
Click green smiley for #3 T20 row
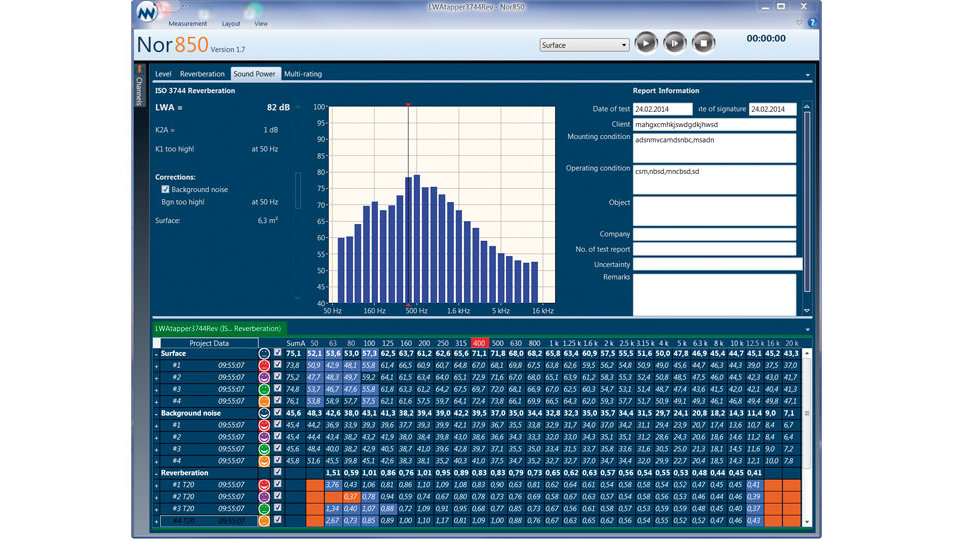[264, 508]
